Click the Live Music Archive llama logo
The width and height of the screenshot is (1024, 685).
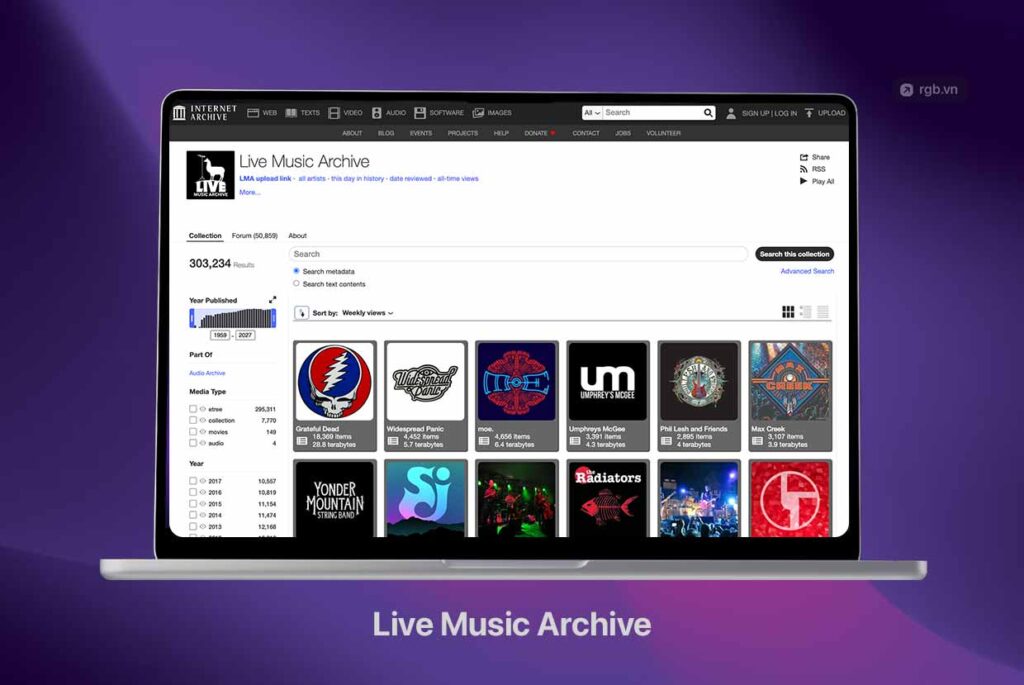(210, 175)
